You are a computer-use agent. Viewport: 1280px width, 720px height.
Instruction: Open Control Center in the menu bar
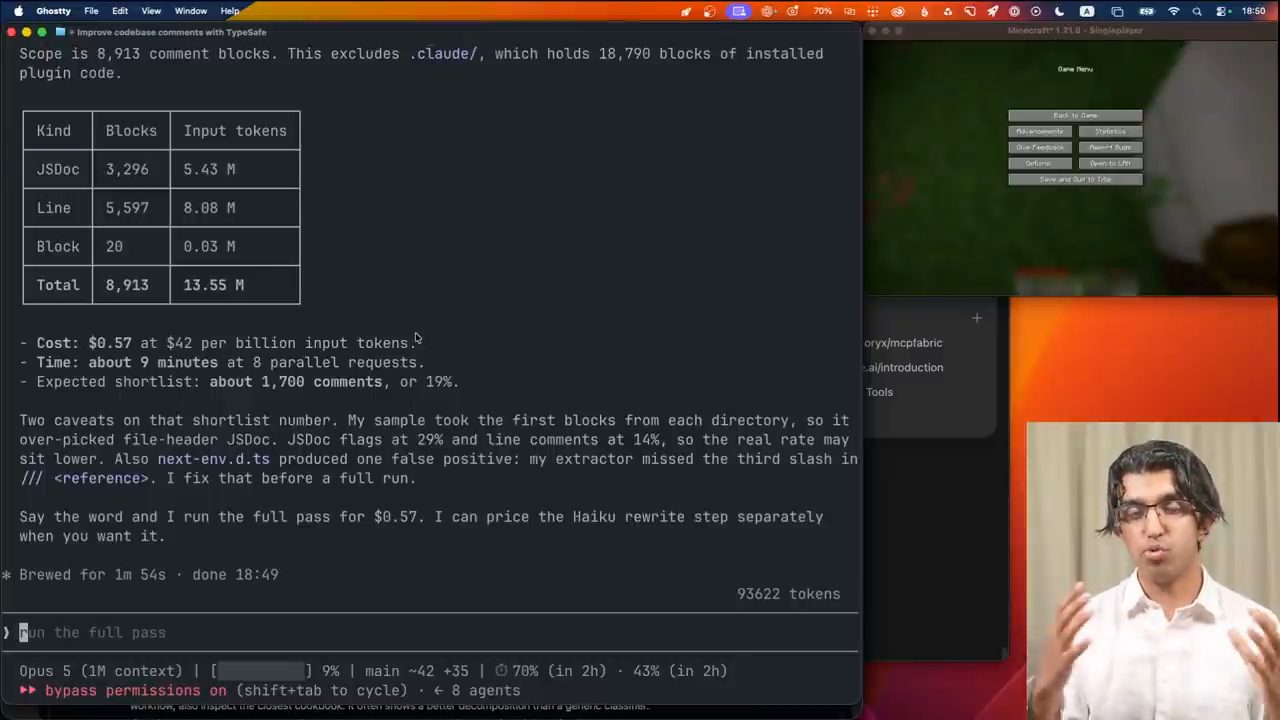point(1225,11)
